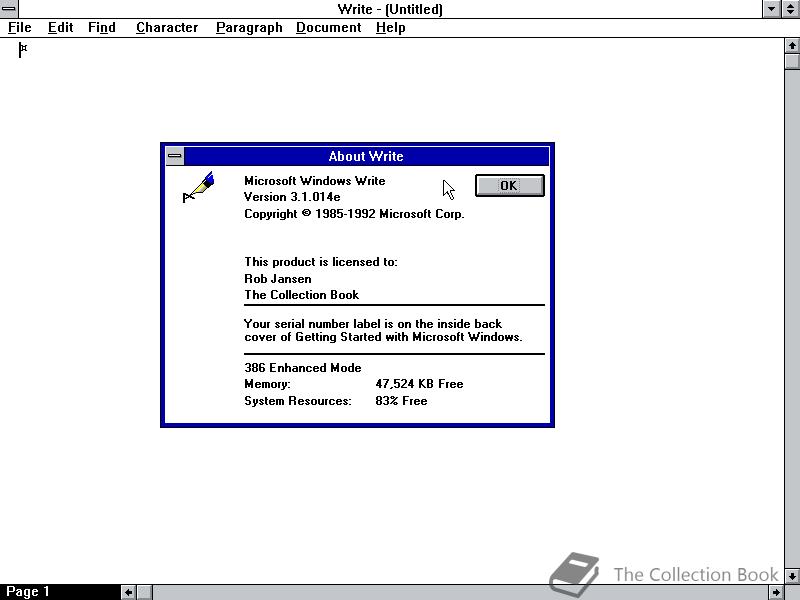
Task: Click the 'Version 3.1.014e' text
Action: (292, 197)
